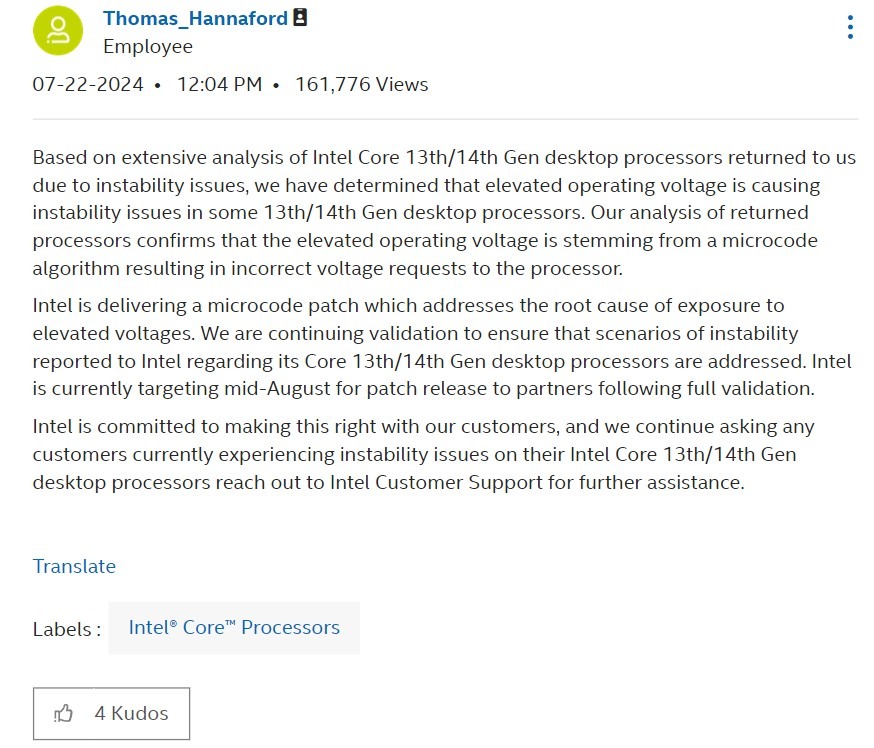Click the thumbs-up kudos icon
Screen dimensions: 874x748
pos(64,714)
